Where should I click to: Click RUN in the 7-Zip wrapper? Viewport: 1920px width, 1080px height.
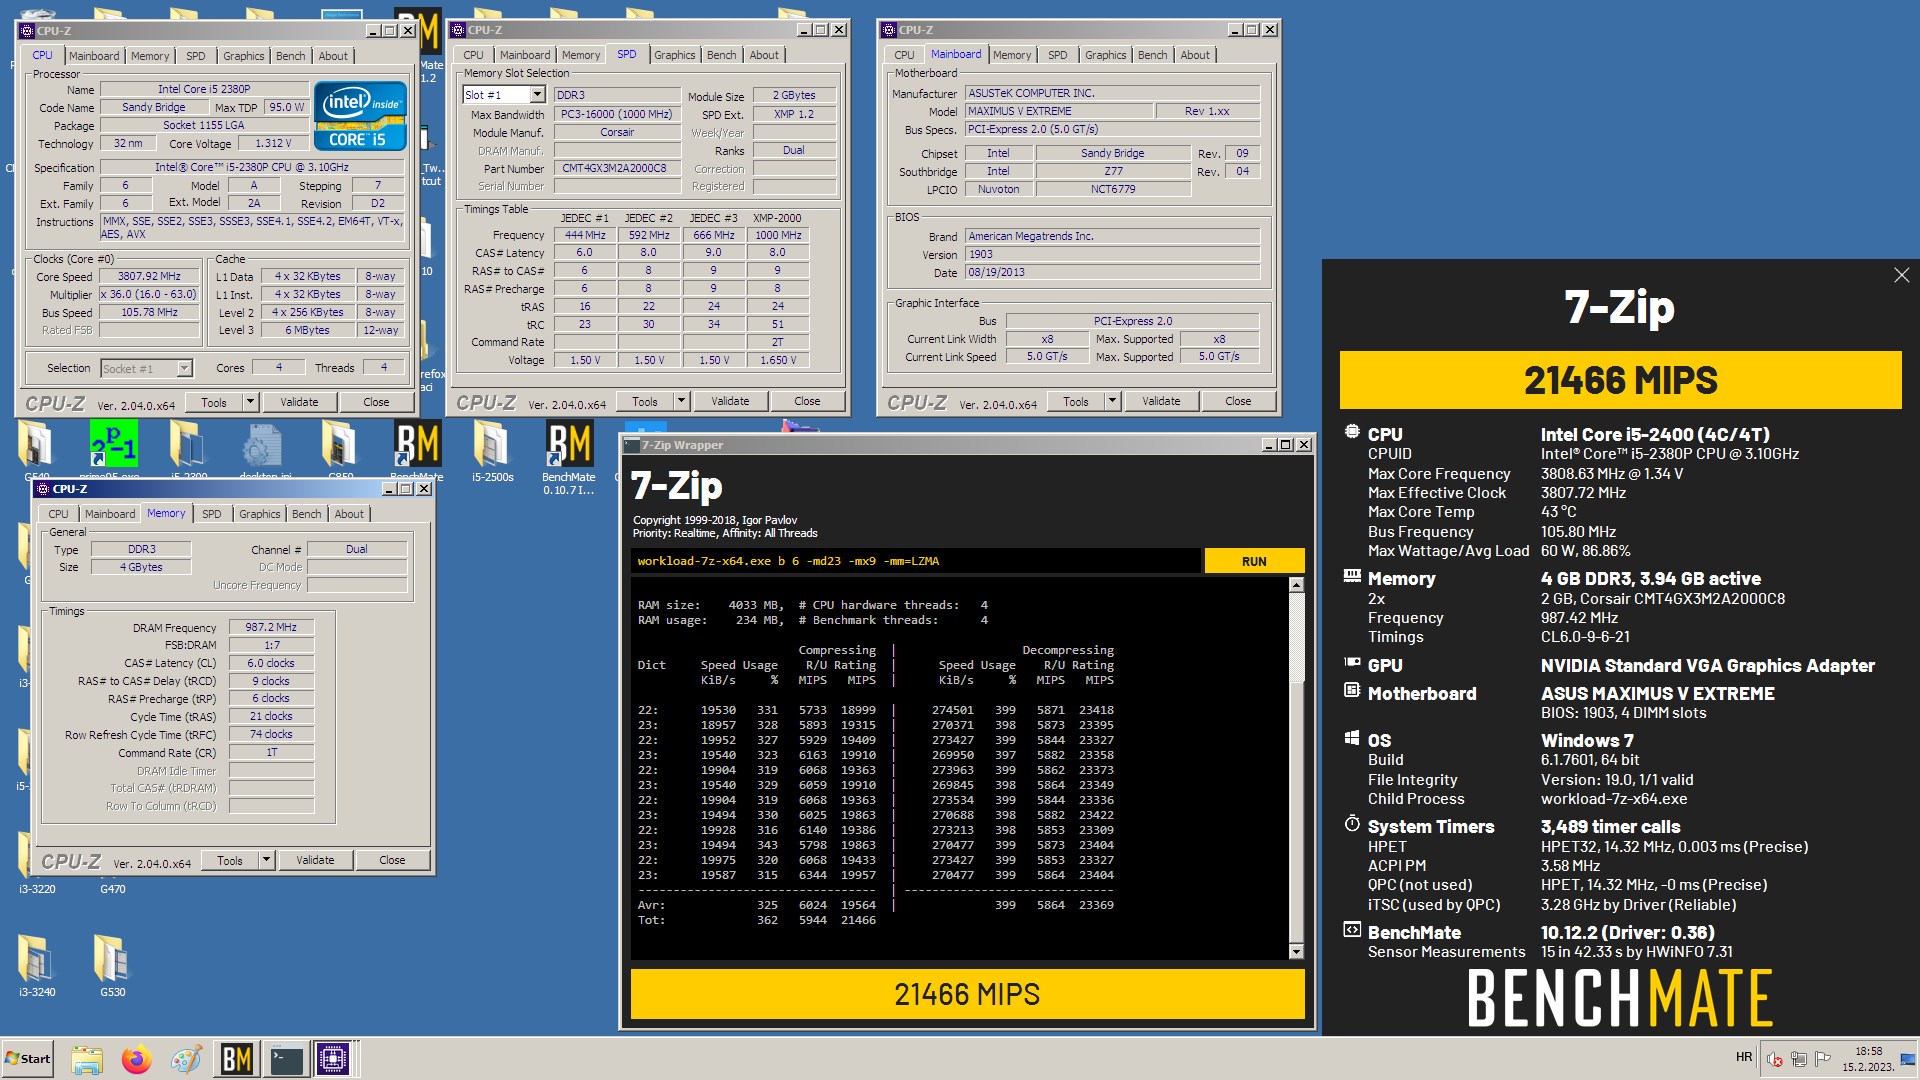click(x=1254, y=561)
